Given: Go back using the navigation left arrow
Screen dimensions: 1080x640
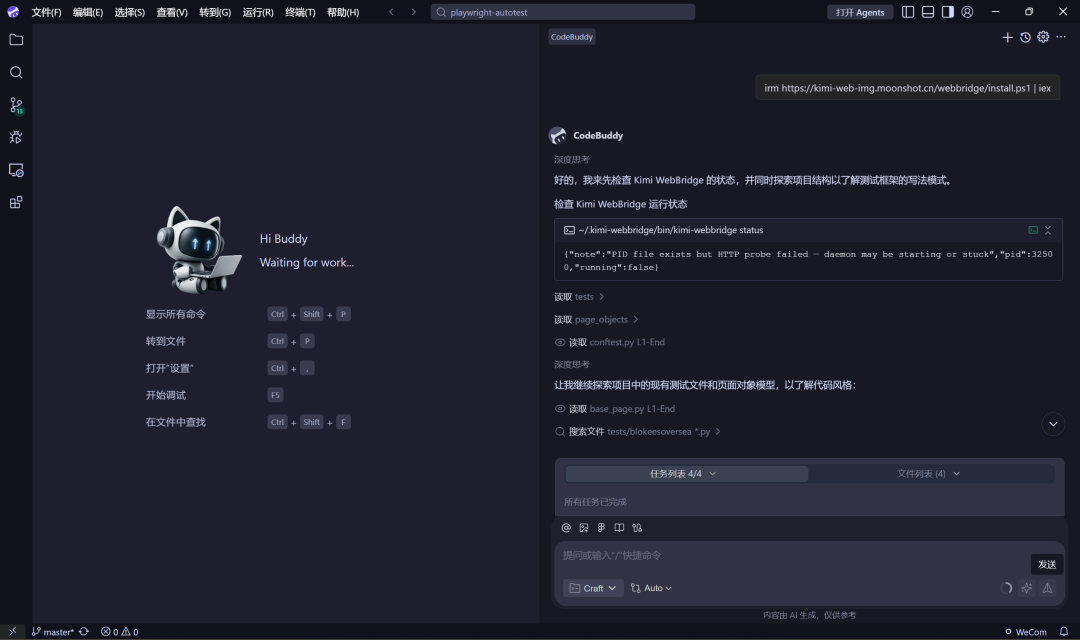Looking at the screenshot, I should [x=391, y=12].
